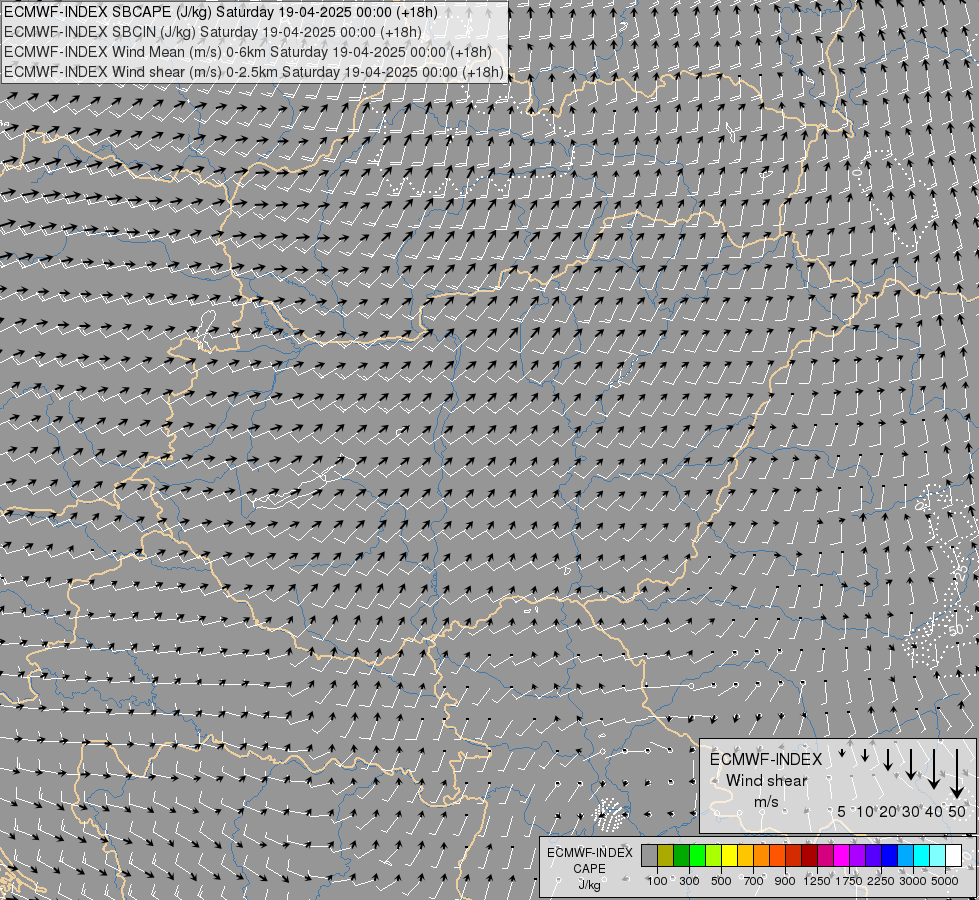The image size is (979, 900).
Task: Pick the crimson pink CAPE legend swatch
Action: [x=825, y=855]
